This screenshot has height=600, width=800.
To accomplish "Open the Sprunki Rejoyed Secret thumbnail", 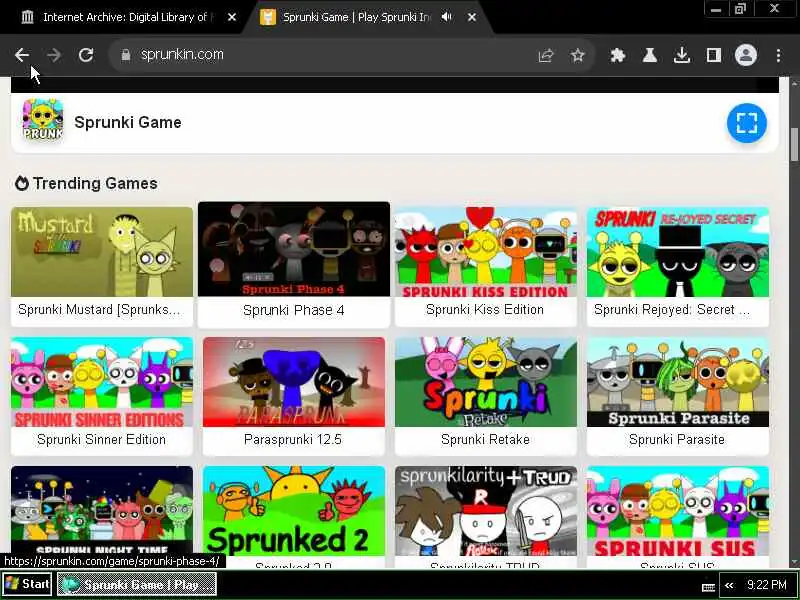I will [x=678, y=252].
